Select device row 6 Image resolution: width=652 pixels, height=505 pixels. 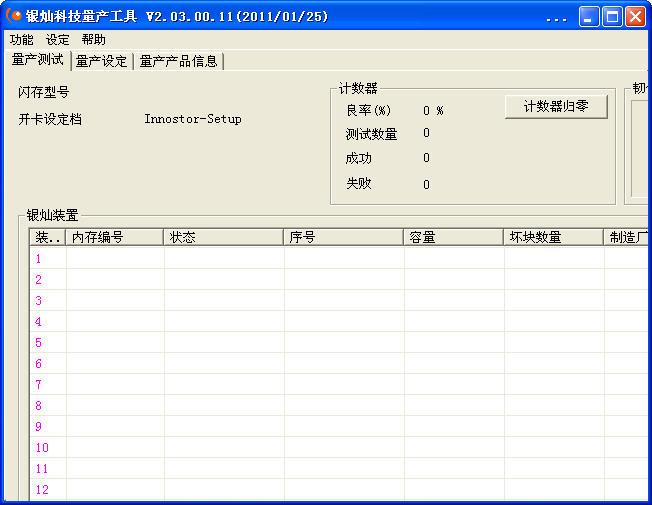338,363
